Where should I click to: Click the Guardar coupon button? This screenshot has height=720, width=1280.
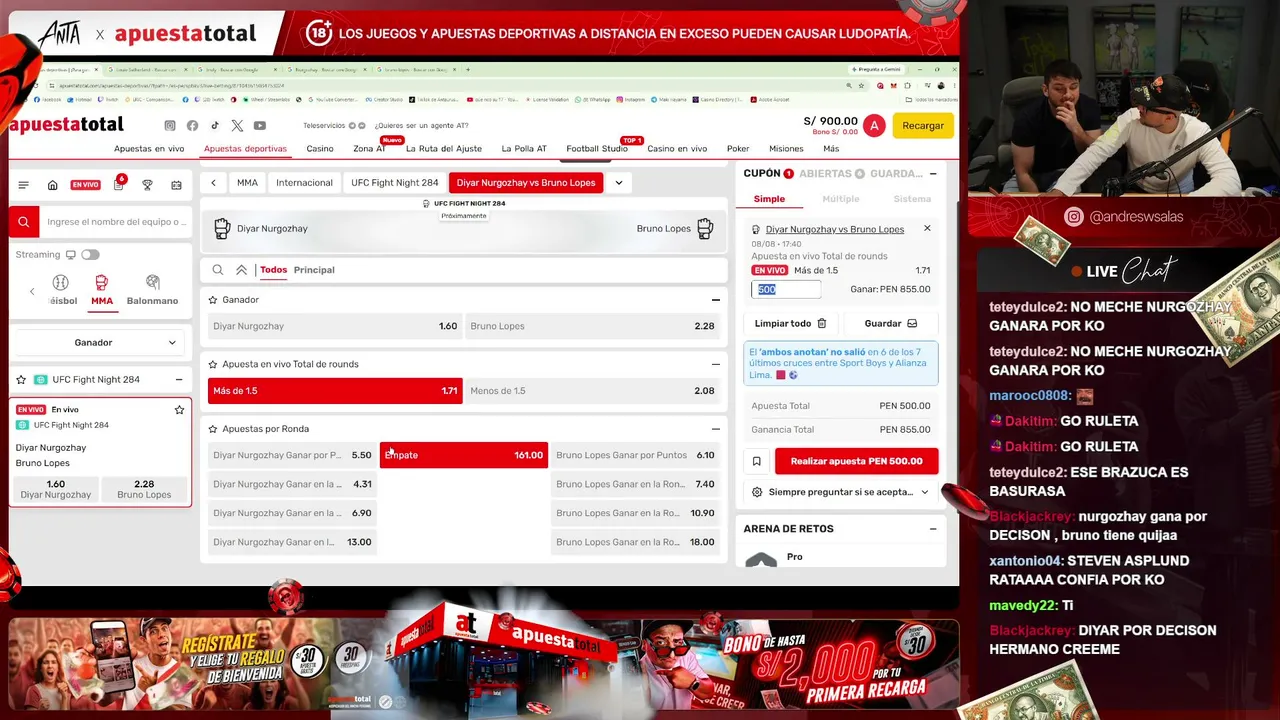point(890,324)
